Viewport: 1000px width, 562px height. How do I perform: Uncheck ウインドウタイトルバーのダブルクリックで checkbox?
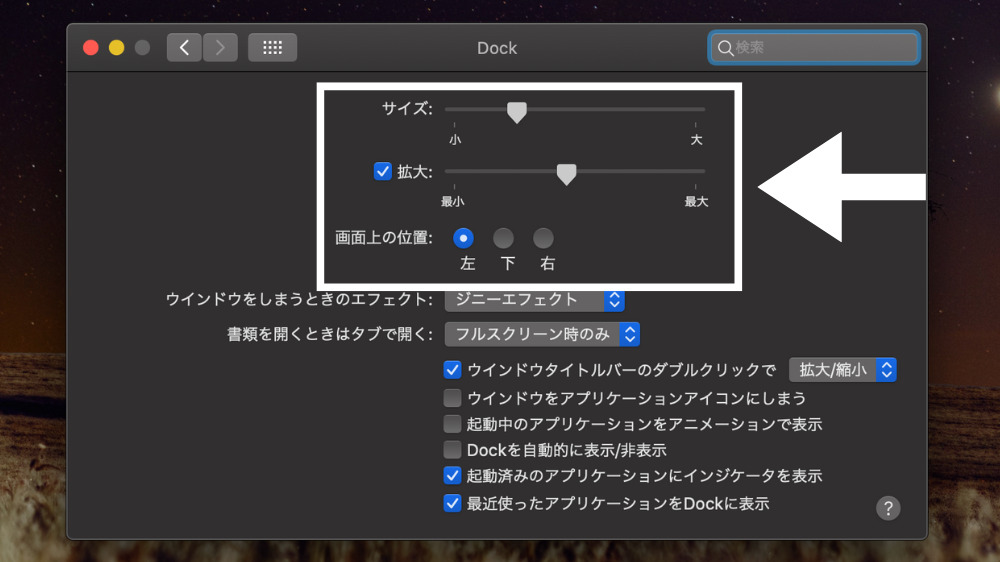pos(452,370)
